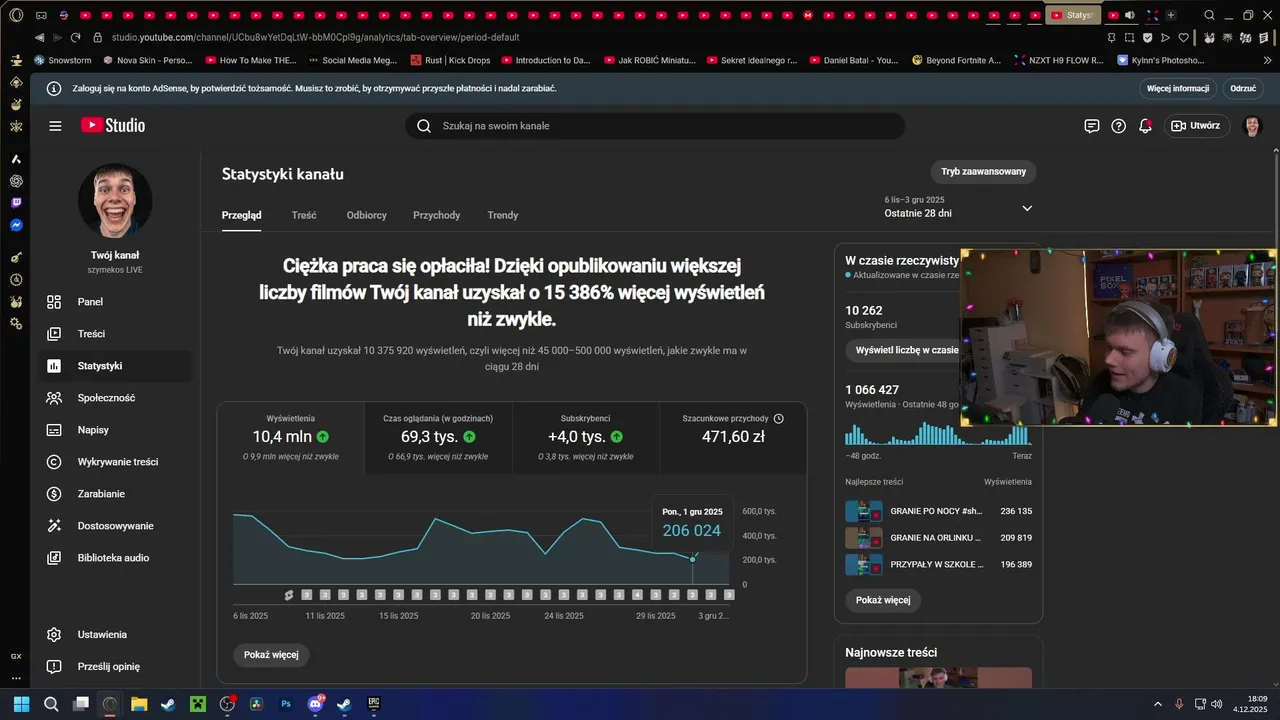Open ChatGPT in Opera sidebar
This screenshot has width=1280, height=720.
pos(16,181)
